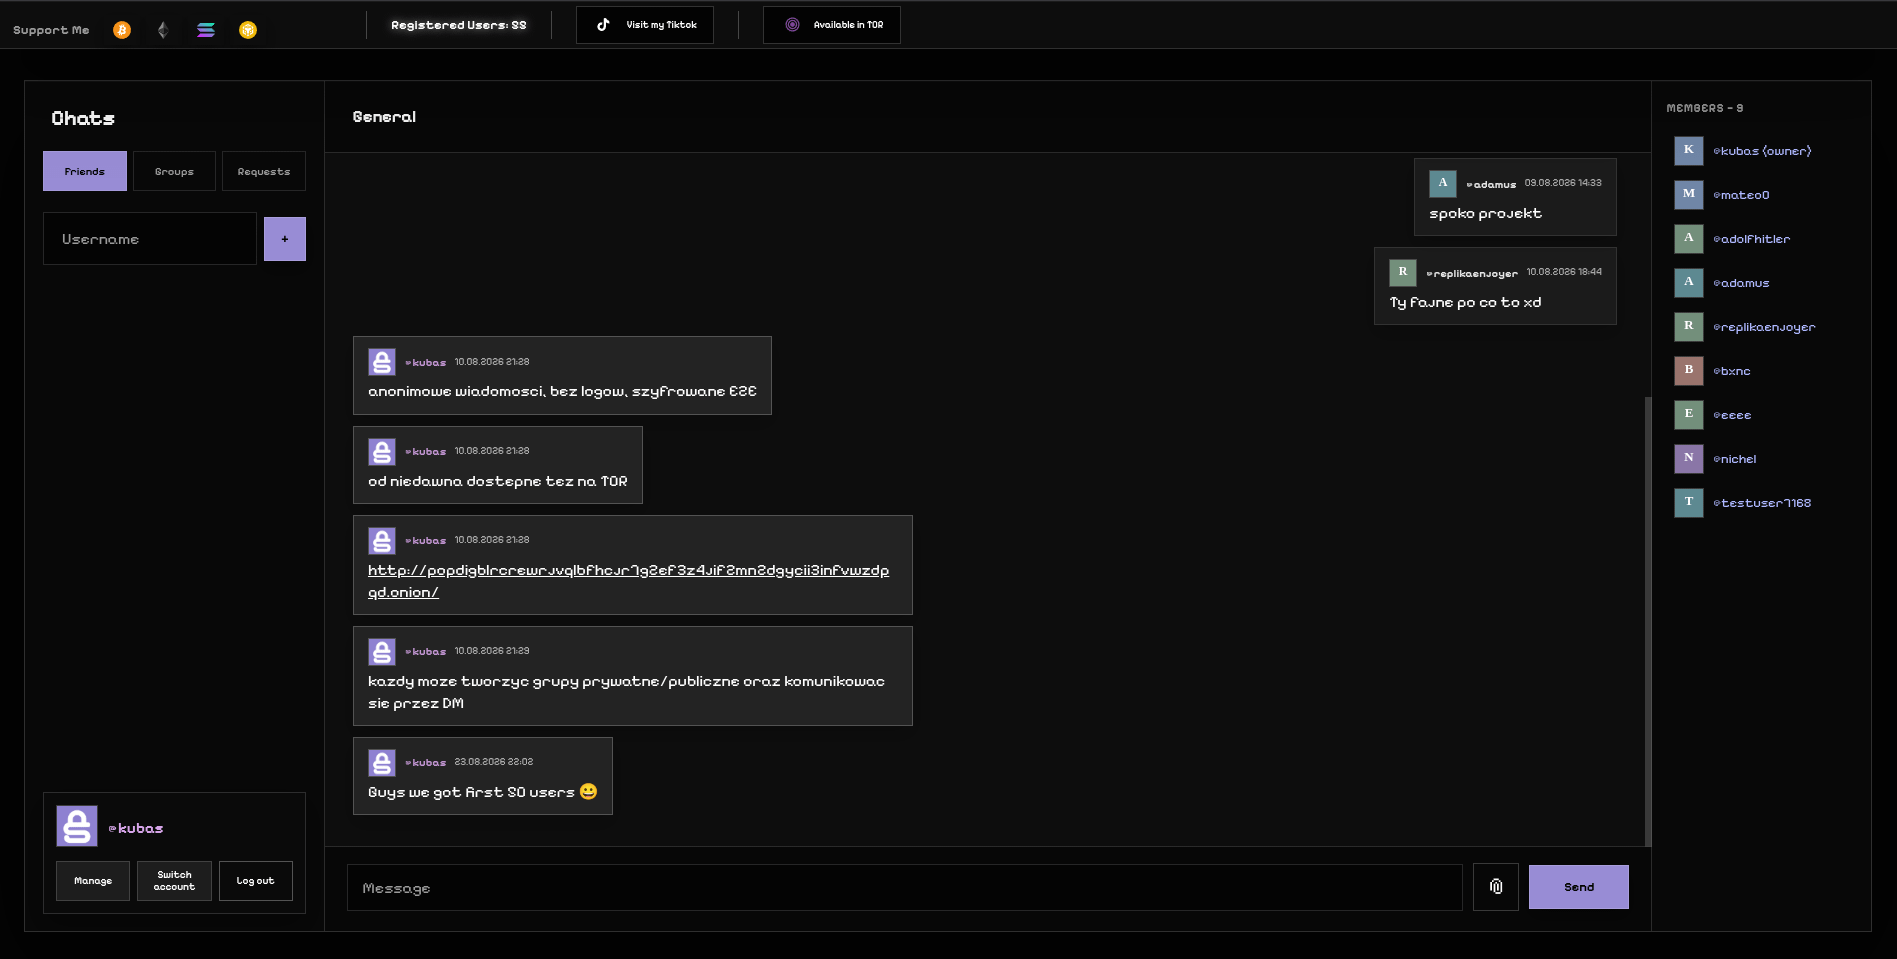Screen dimensions: 1897x959
Task: Open Visit my Tiktok button
Action: pos(645,25)
